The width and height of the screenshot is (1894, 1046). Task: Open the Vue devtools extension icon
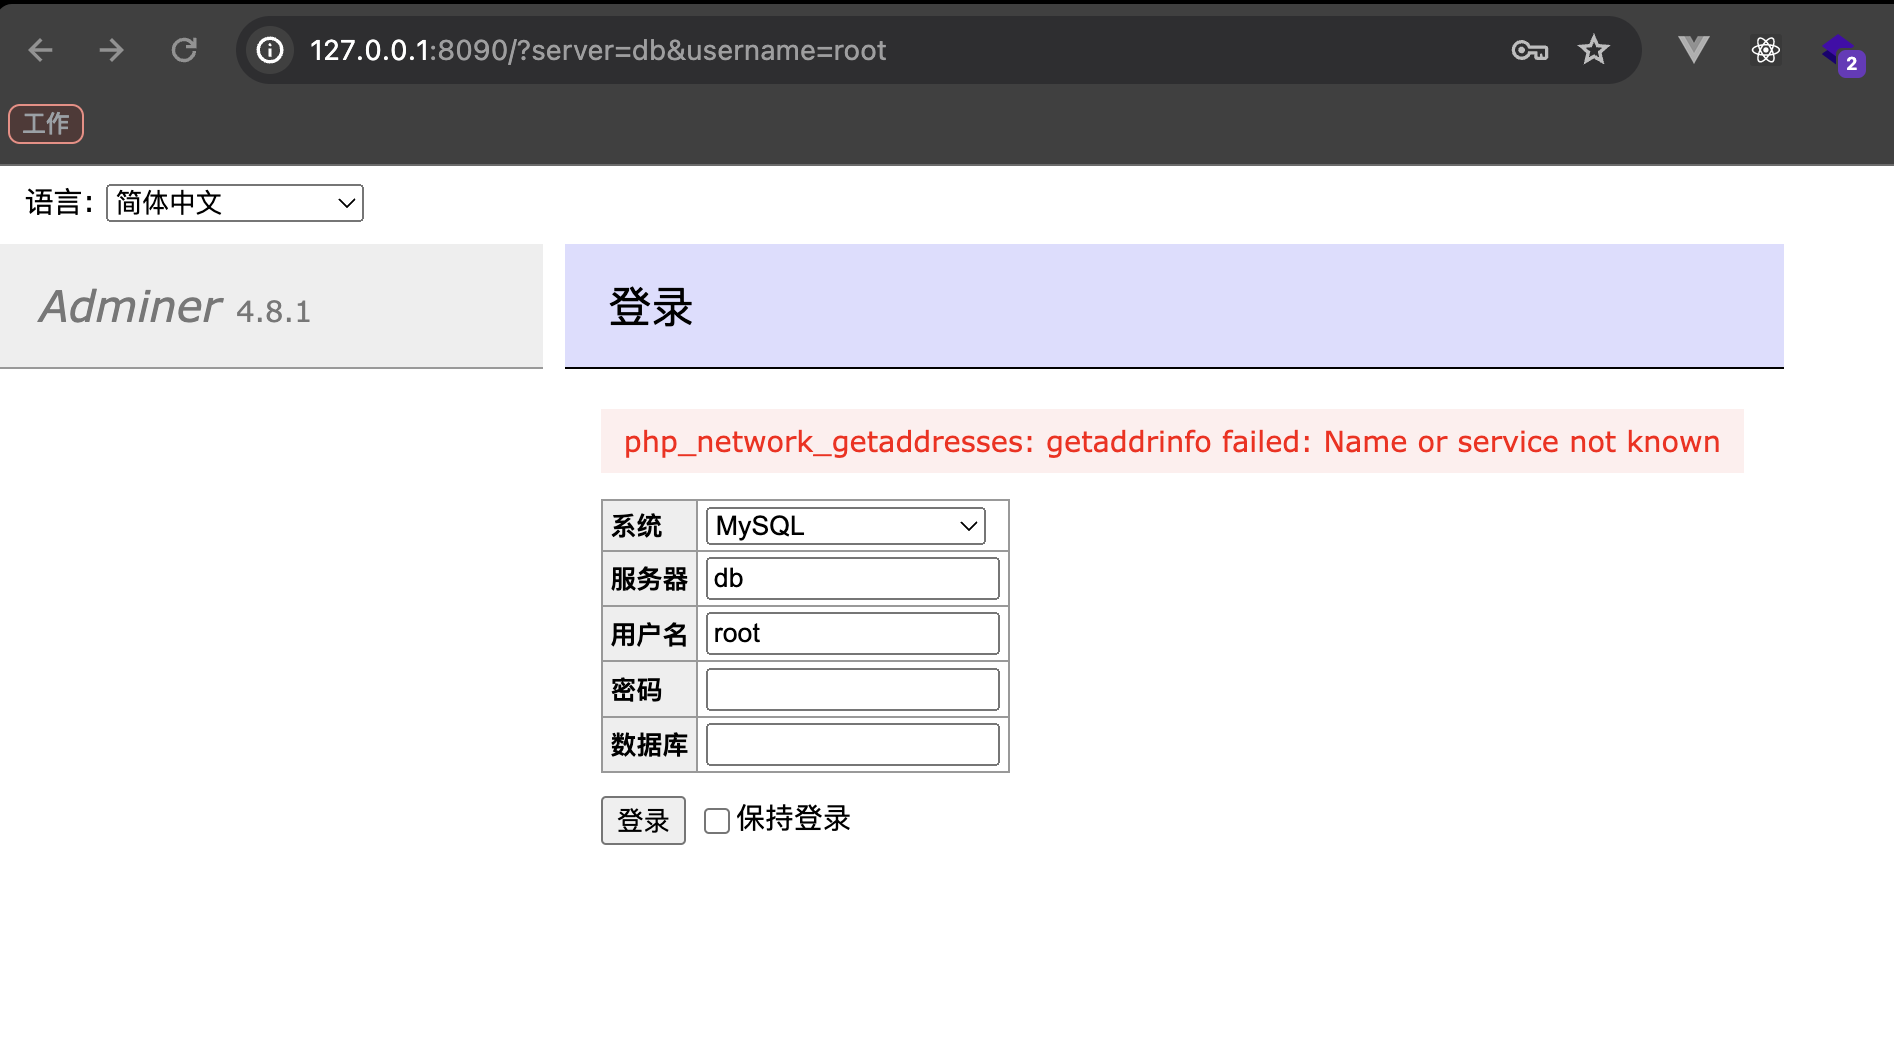click(x=1693, y=50)
